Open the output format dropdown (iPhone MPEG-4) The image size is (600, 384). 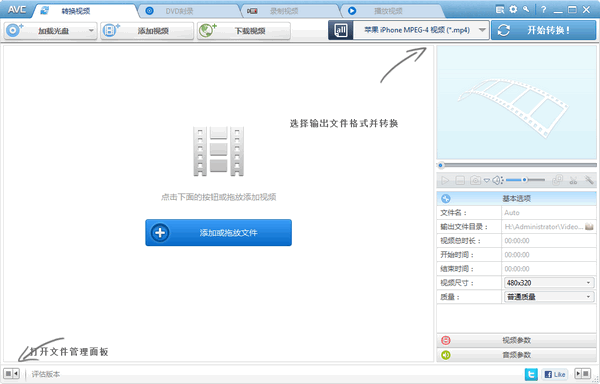point(421,30)
